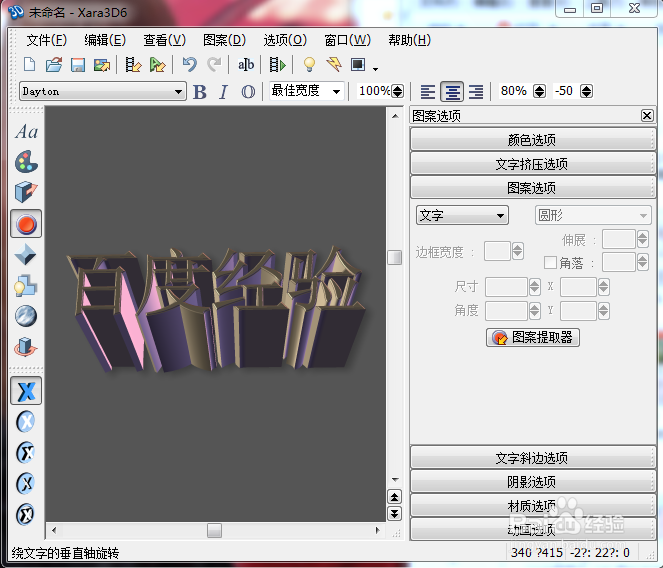Select the red circle design tool
Image resolution: width=663 pixels, height=568 pixels.
tap(26, 224)
